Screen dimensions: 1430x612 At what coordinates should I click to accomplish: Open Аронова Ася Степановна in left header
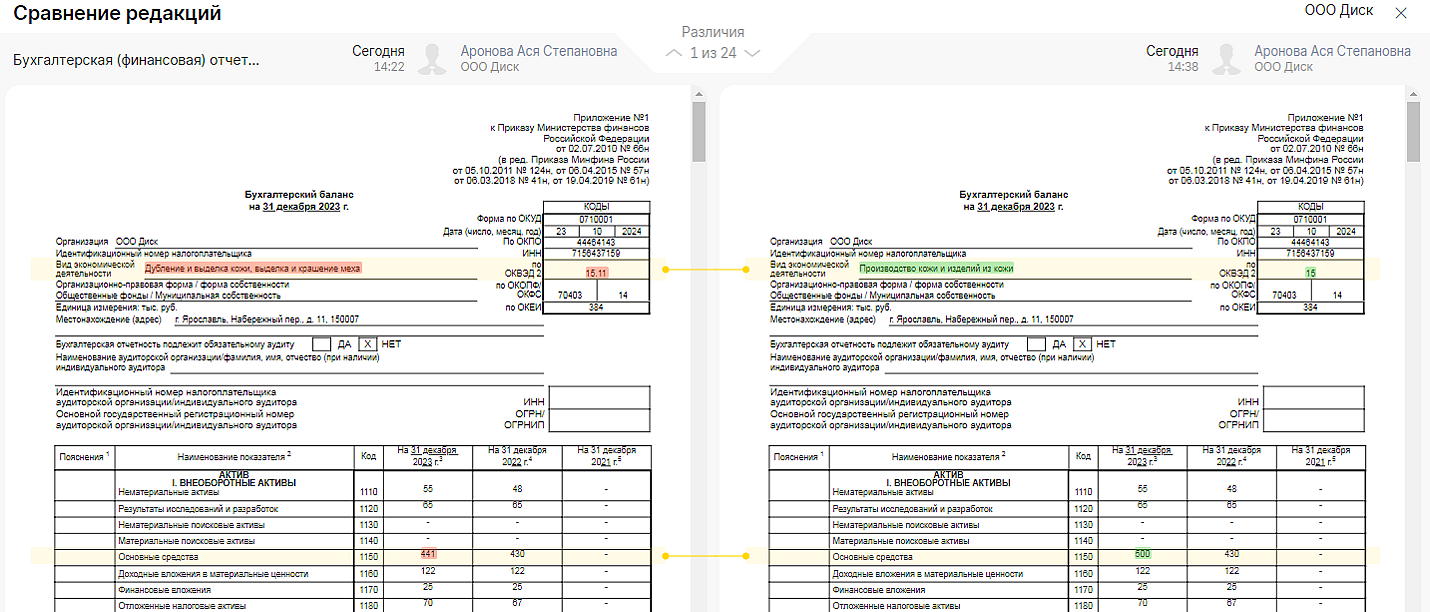click(538, 51)
